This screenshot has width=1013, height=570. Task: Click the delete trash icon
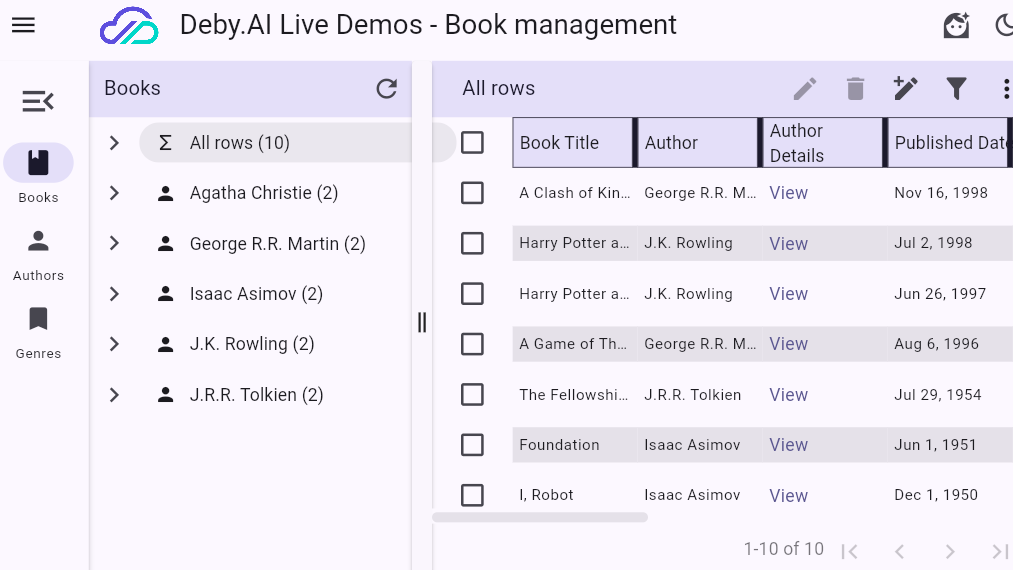point(855,89)
